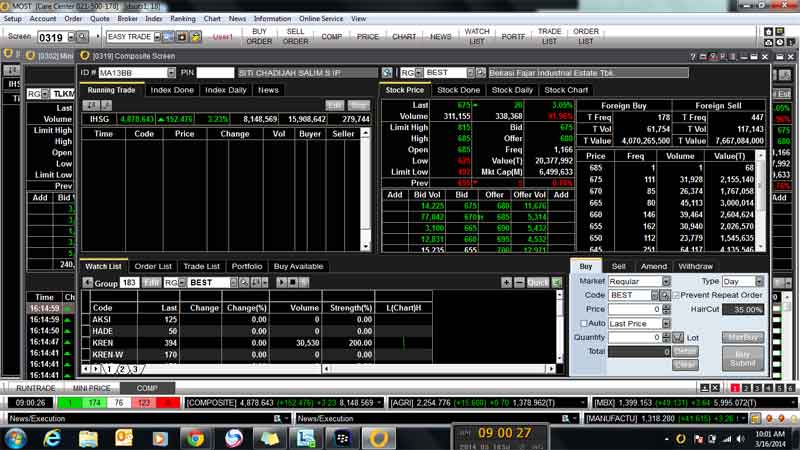Tick the Auto checkbox in Buy panel
This screenshot has height=450, width=800.
(x=583, y=324)
